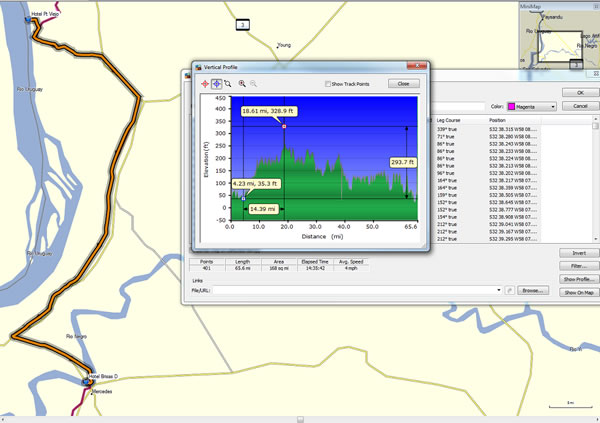Screen dimensions: 600x423
Task: Confirm track properties with OK
Action: pyautogui.click(x=580, y=93)
